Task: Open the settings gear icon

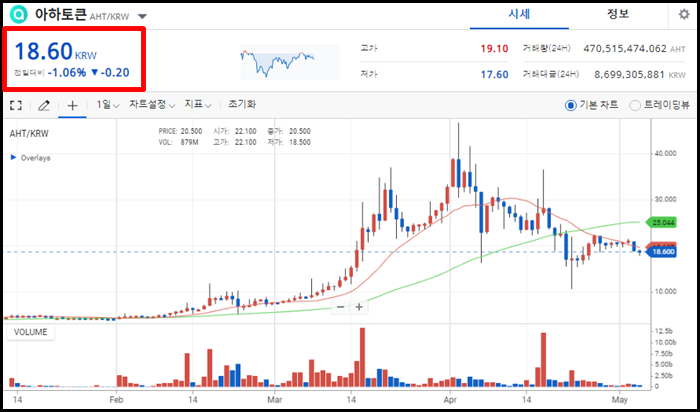Action: pyautogui.click(x=683, y=14)
